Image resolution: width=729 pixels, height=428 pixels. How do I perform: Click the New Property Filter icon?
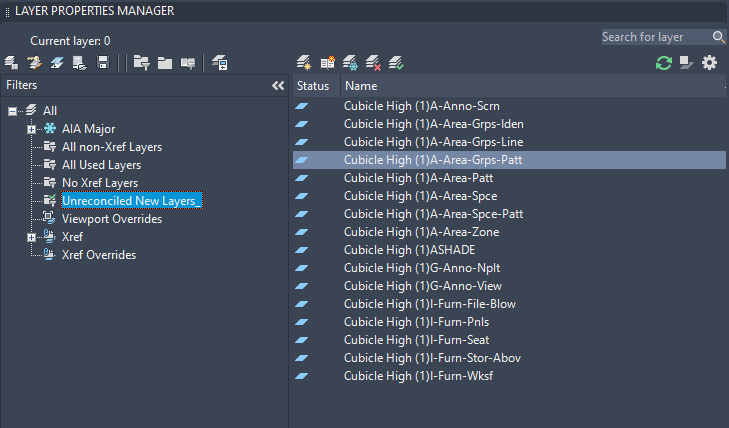(x=141, y=63)
